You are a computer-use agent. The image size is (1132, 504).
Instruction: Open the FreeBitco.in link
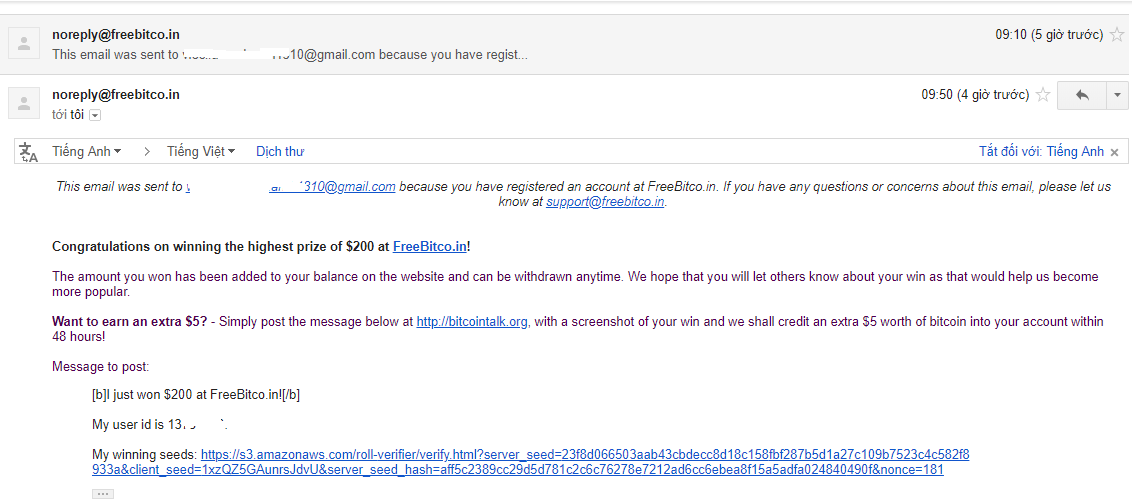tap(429, 246)
